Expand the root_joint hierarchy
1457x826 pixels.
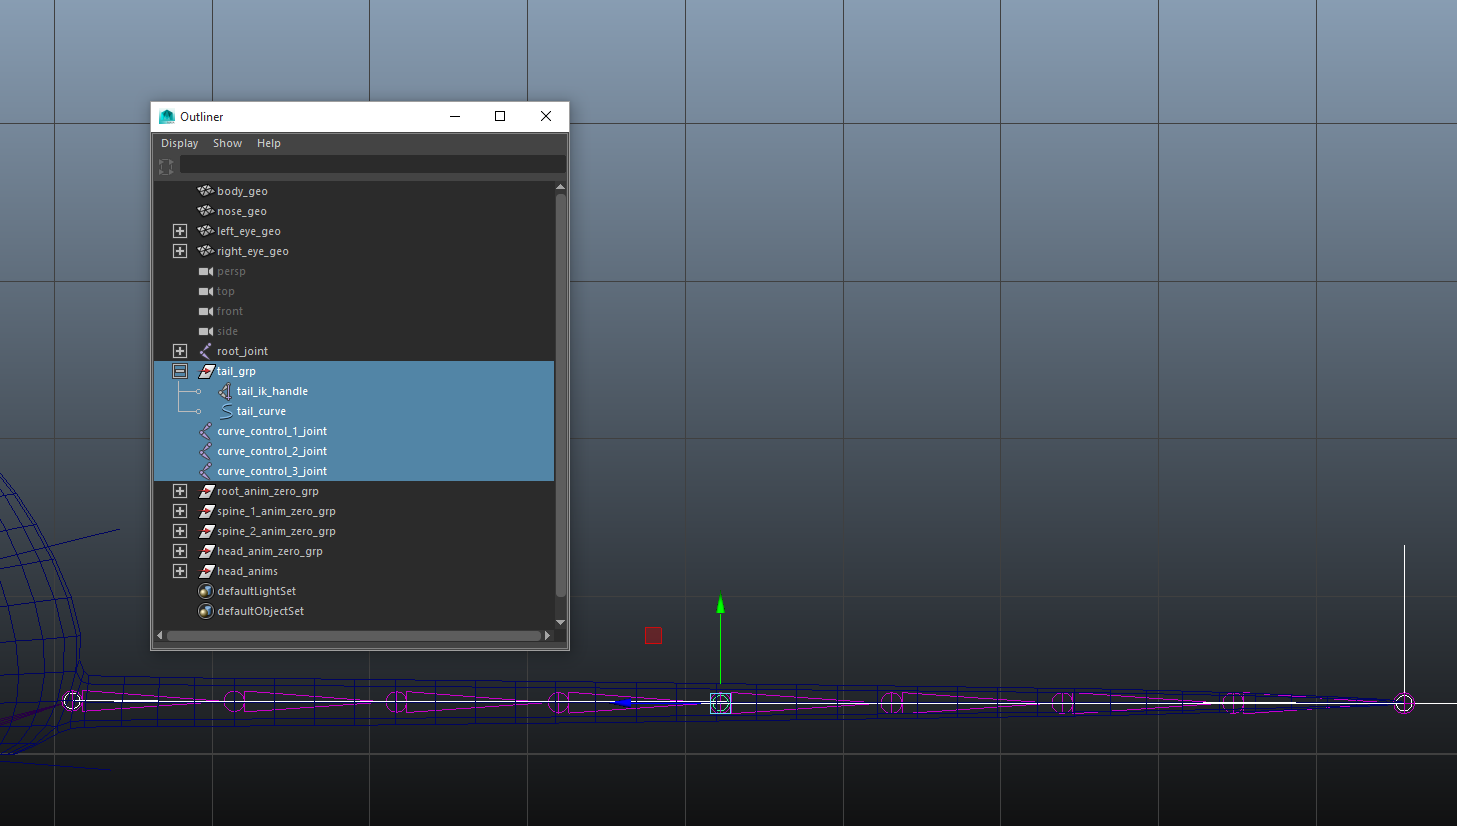point(180,351)
